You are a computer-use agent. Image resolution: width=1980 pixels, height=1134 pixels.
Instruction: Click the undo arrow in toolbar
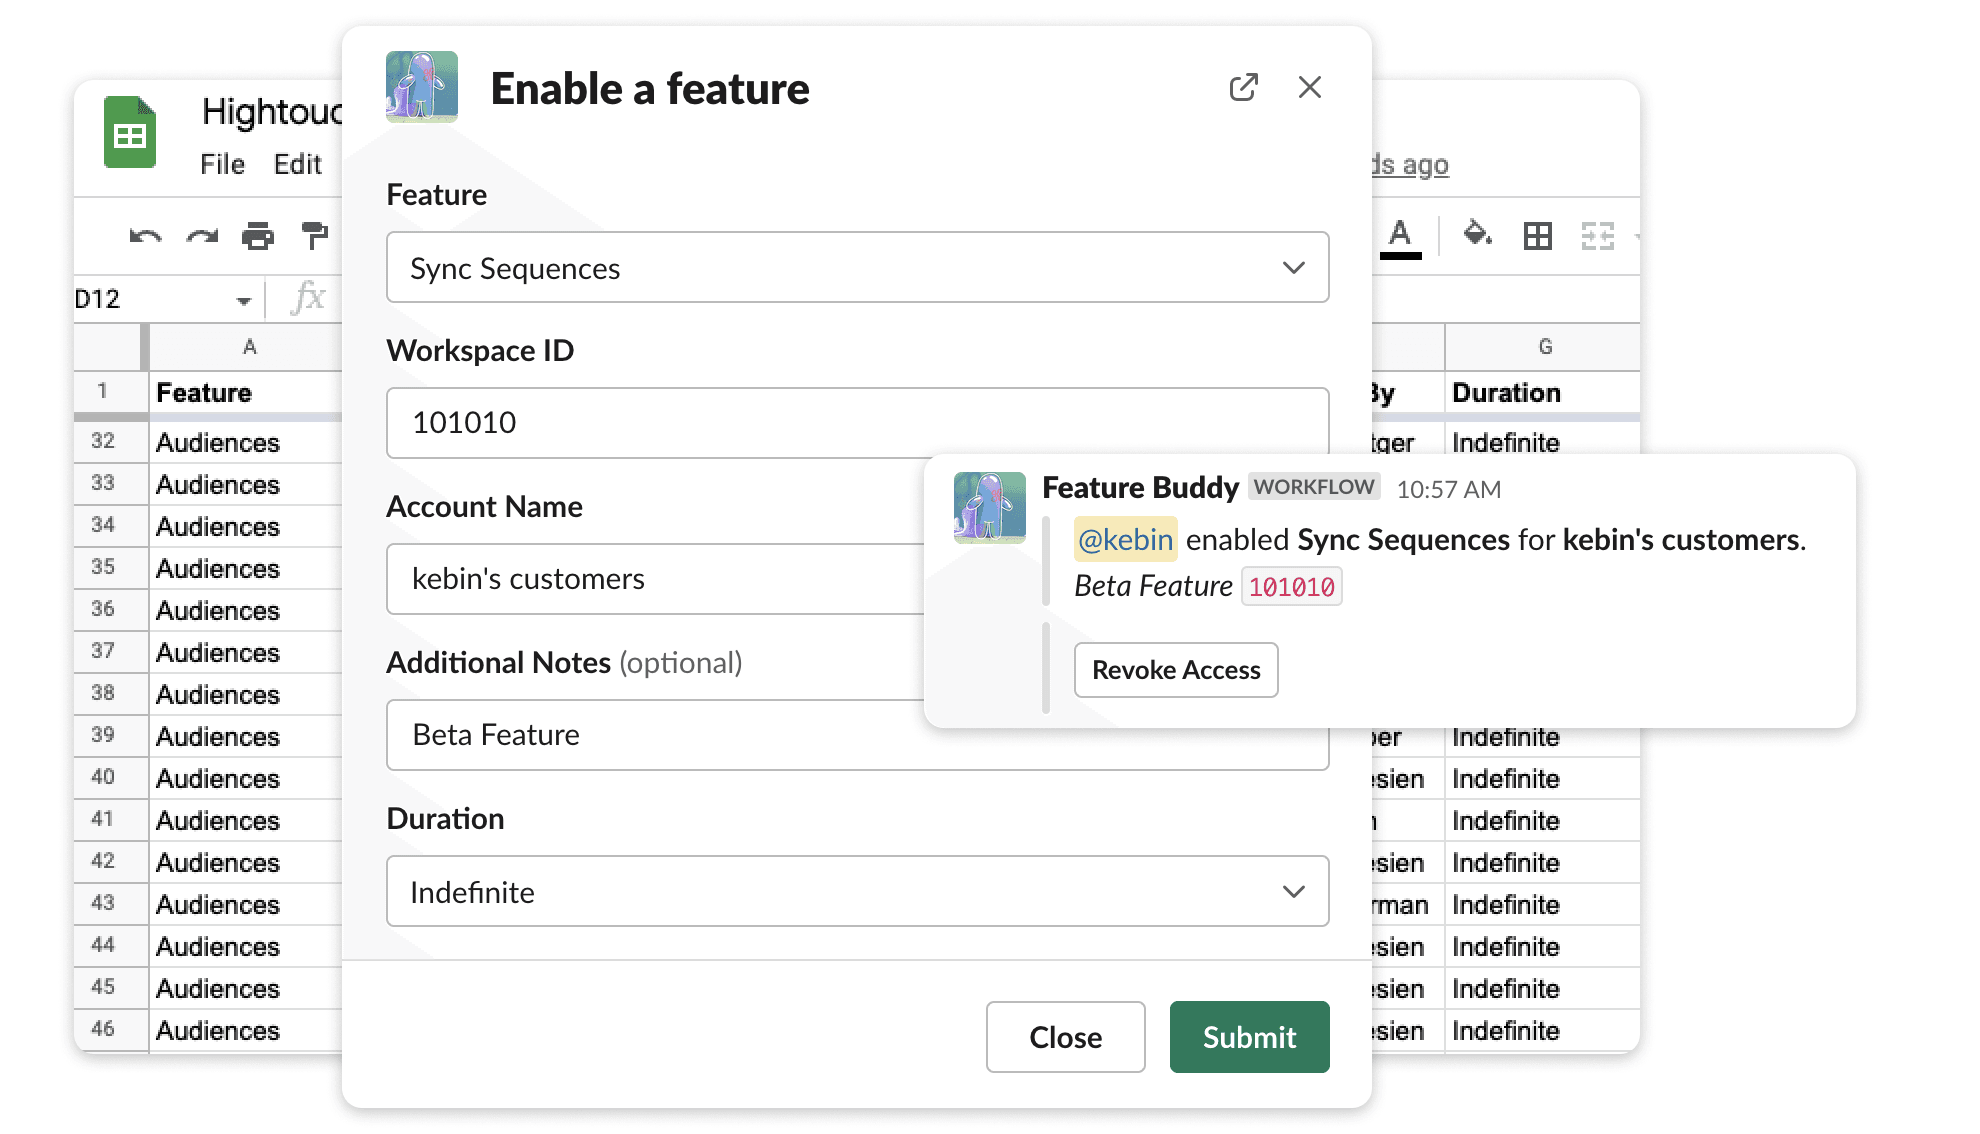click(146, 237)
